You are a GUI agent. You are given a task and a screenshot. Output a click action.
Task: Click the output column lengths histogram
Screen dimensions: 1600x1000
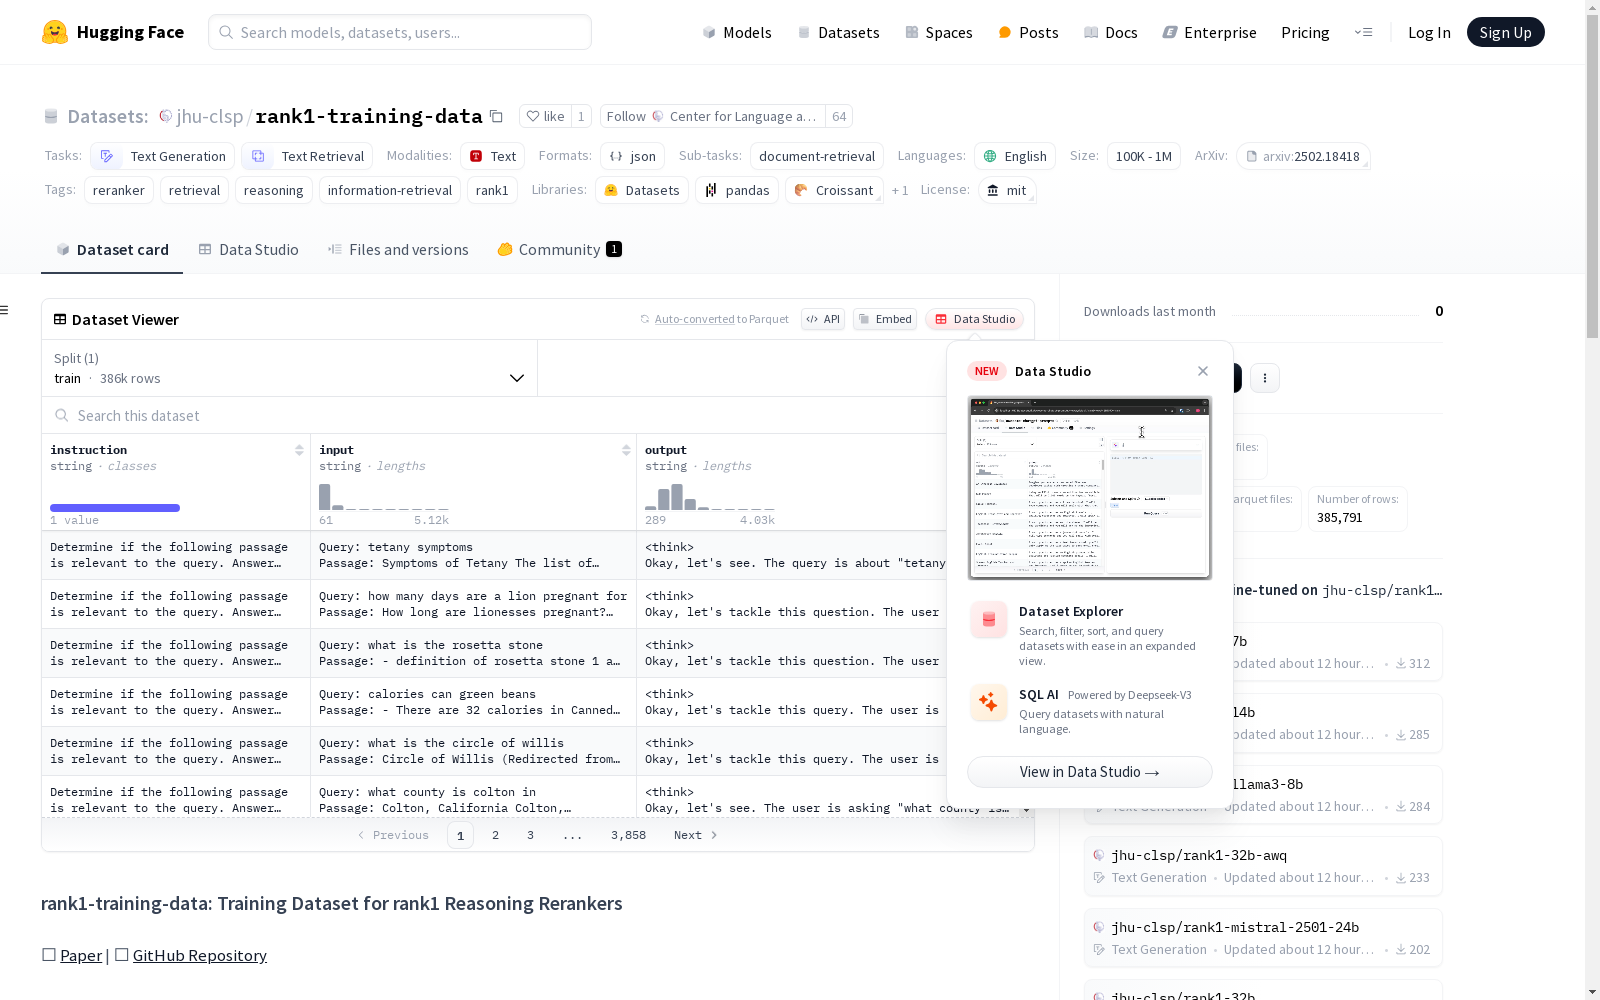coord(709,496)
